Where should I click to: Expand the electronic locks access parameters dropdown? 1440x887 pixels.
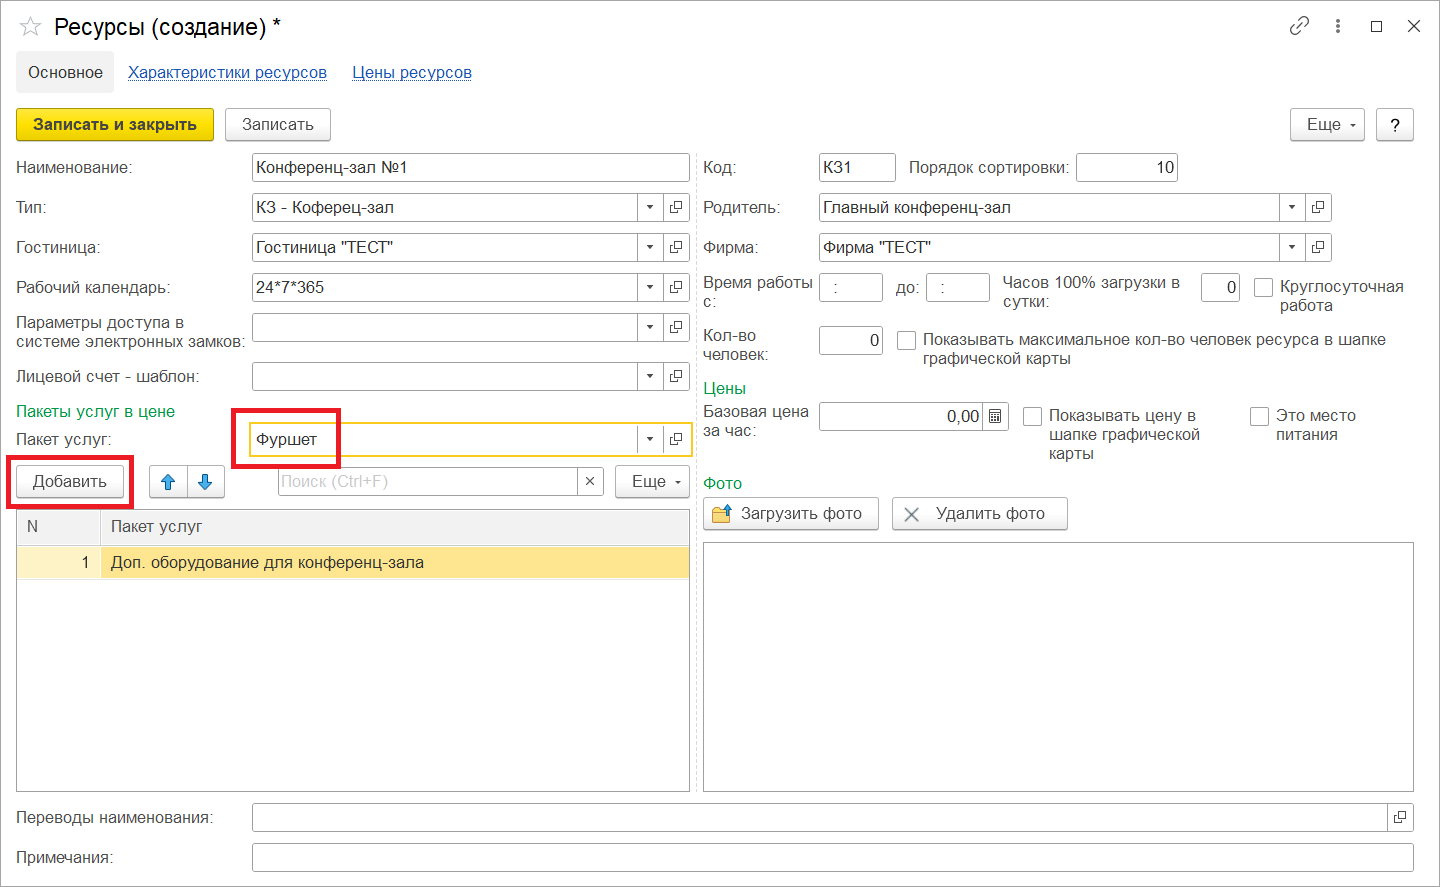click(650, 327)
